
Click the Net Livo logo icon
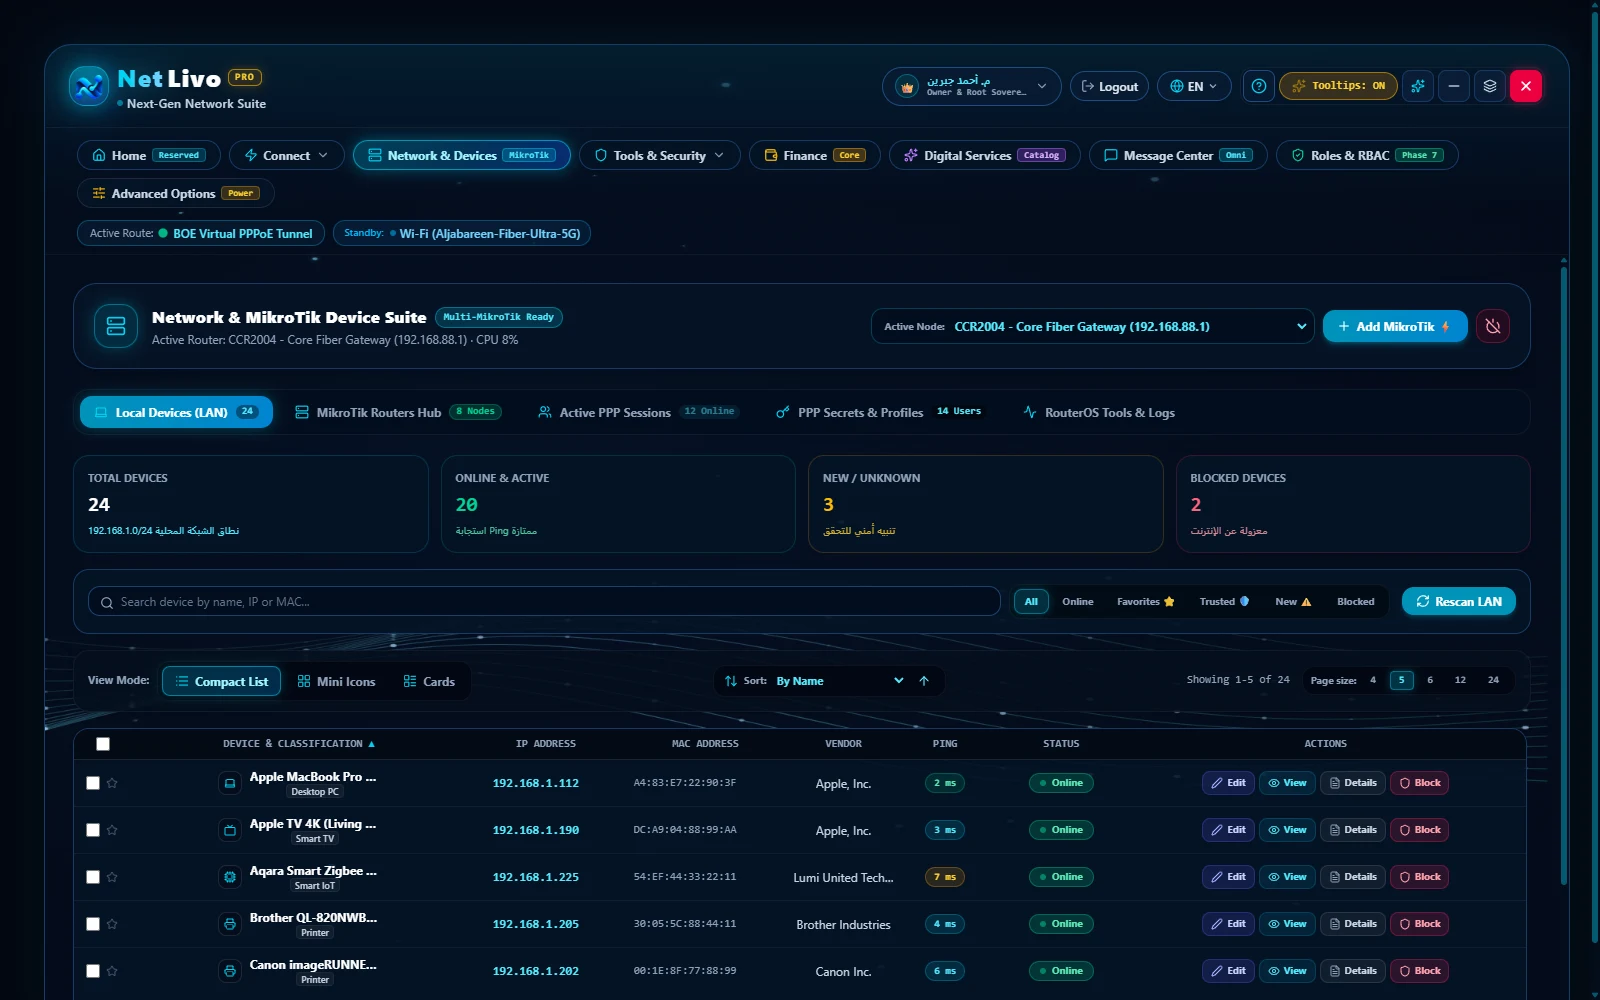[89, 86]
